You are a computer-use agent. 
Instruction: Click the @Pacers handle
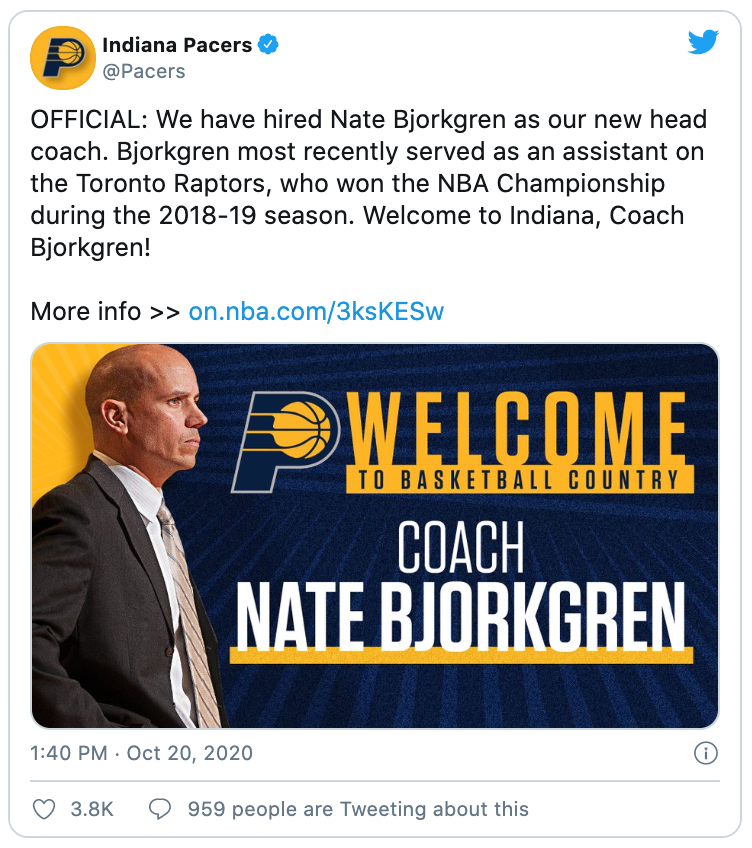tap(143, 72)
